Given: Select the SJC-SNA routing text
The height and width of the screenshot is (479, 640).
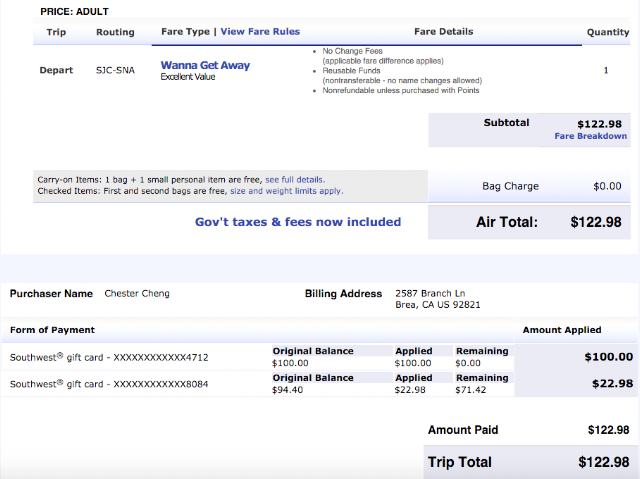Looking at the screenshot, I should (x=115, y=71).
